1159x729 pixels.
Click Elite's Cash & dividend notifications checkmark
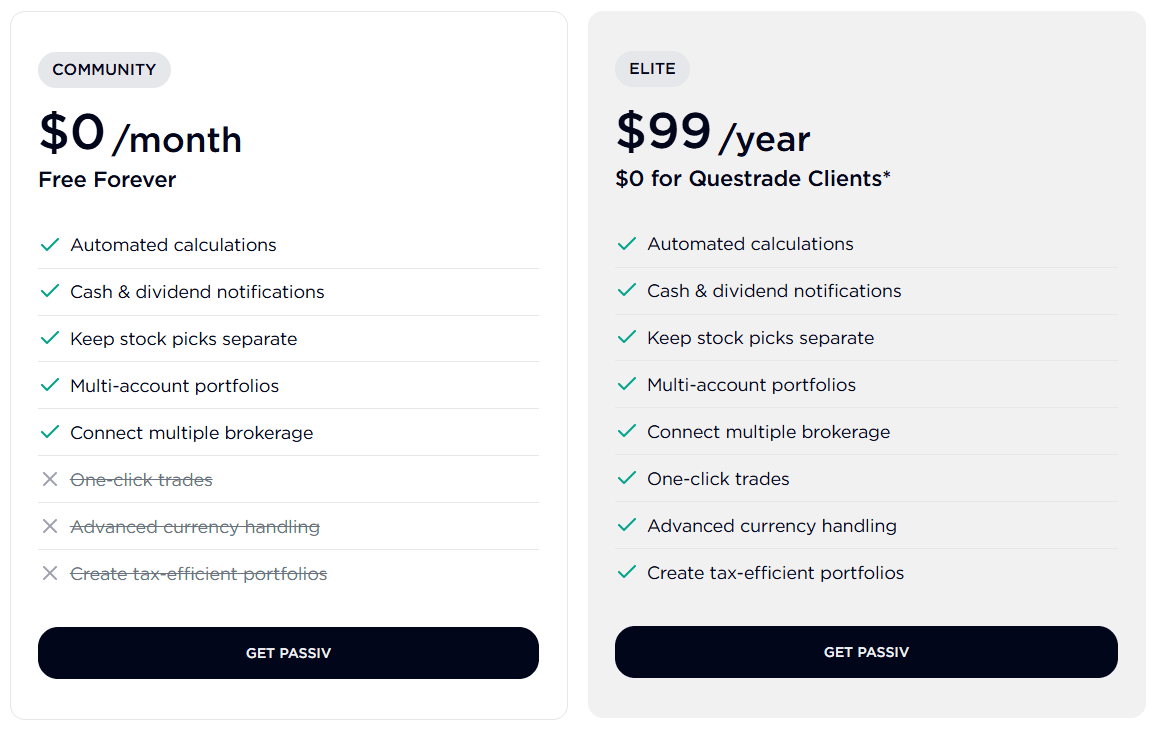pos(627,291)
